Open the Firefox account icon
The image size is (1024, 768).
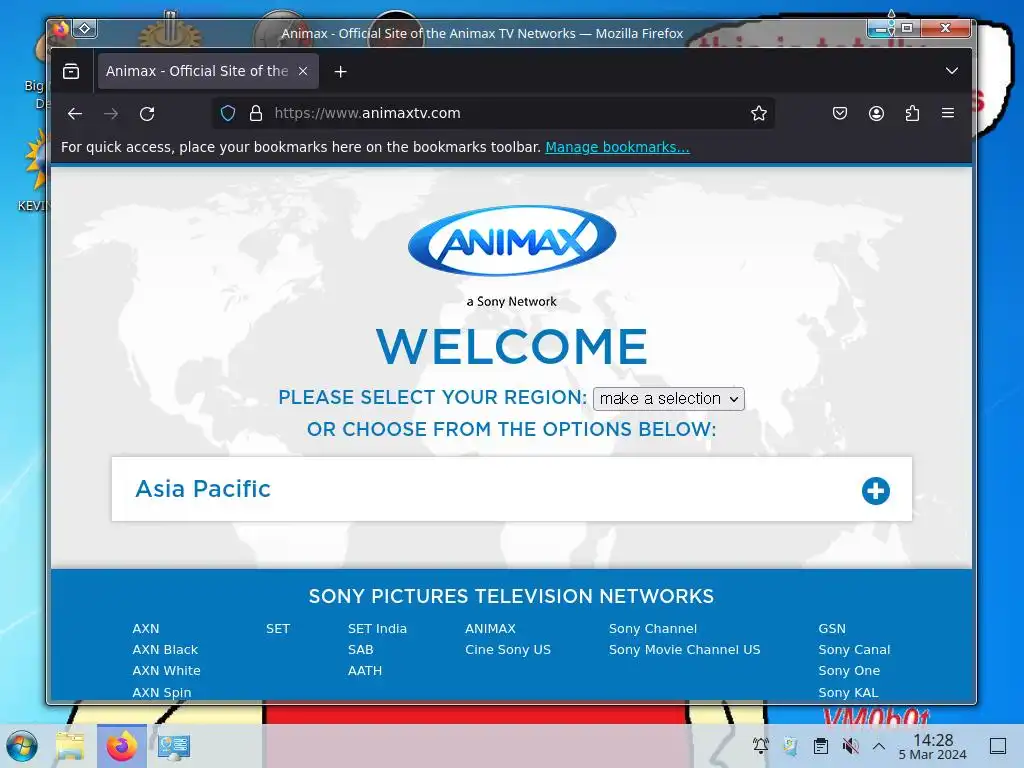tap(876, 113)
